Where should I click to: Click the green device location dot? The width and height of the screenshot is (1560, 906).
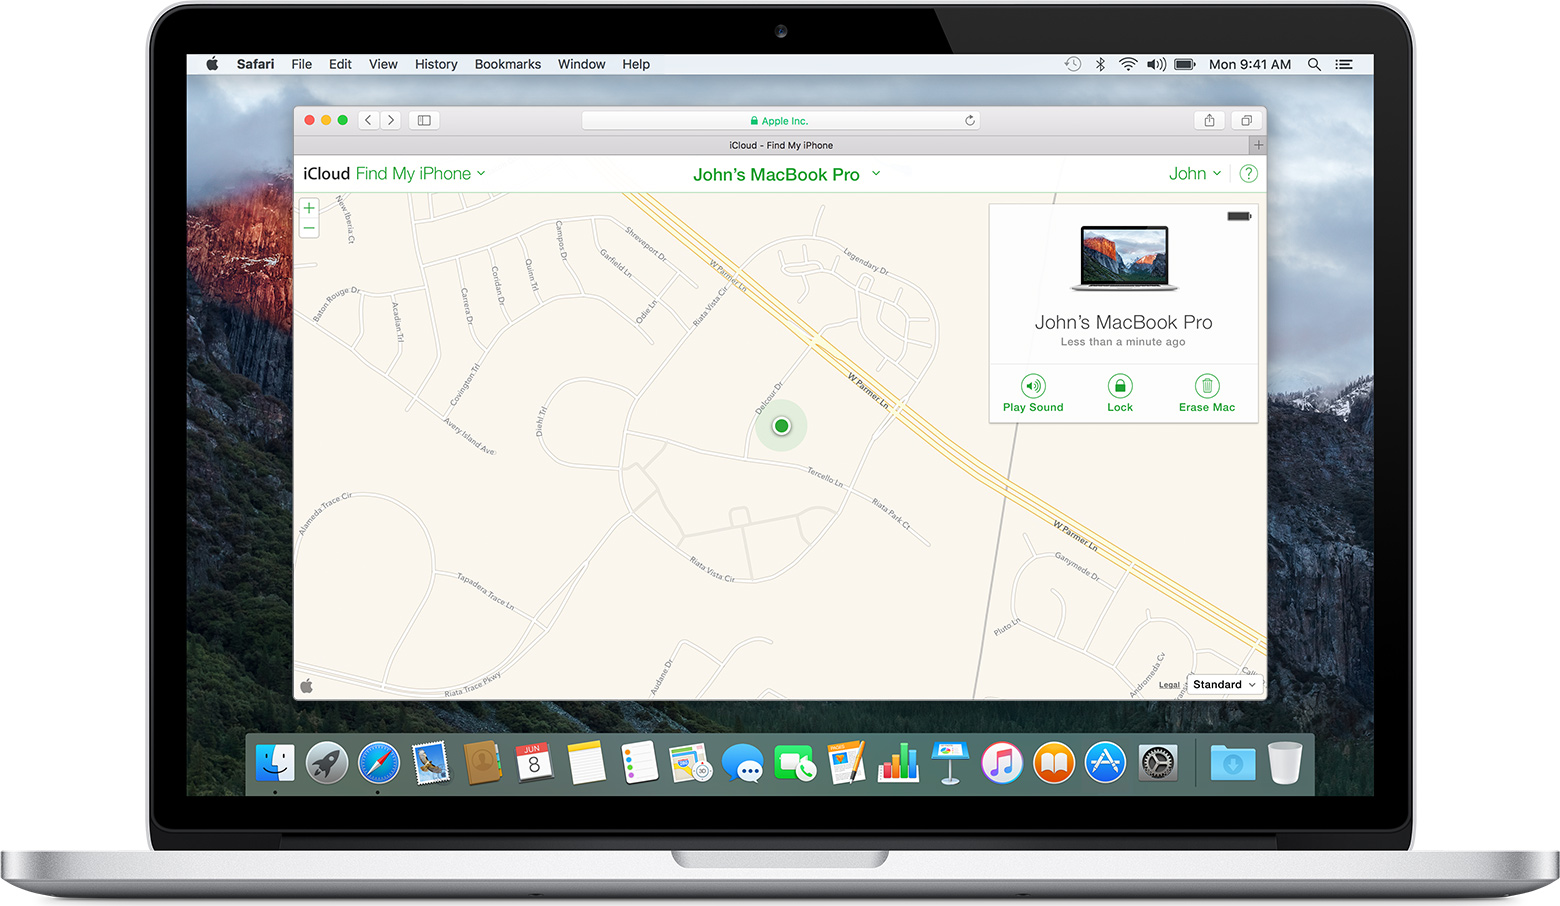point(782,426)
